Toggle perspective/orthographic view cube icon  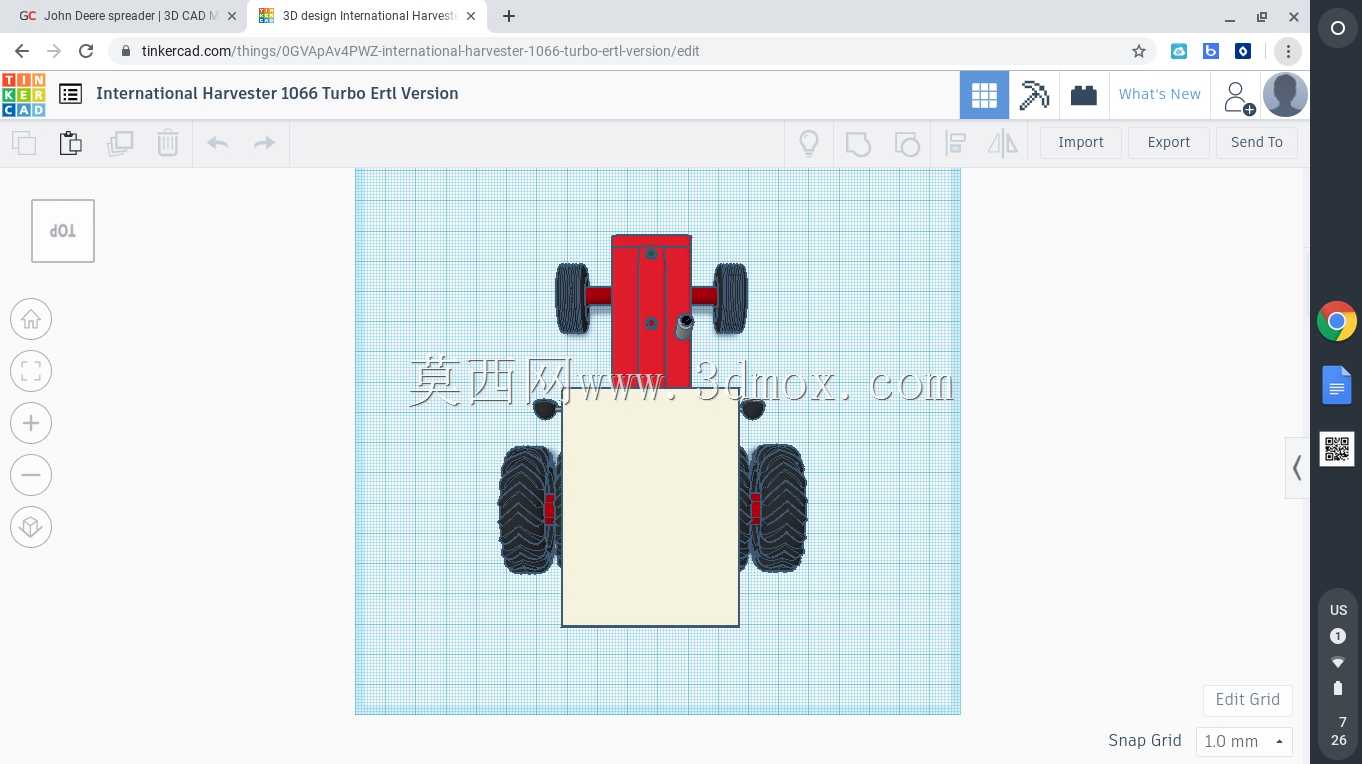tap(31, 527)
